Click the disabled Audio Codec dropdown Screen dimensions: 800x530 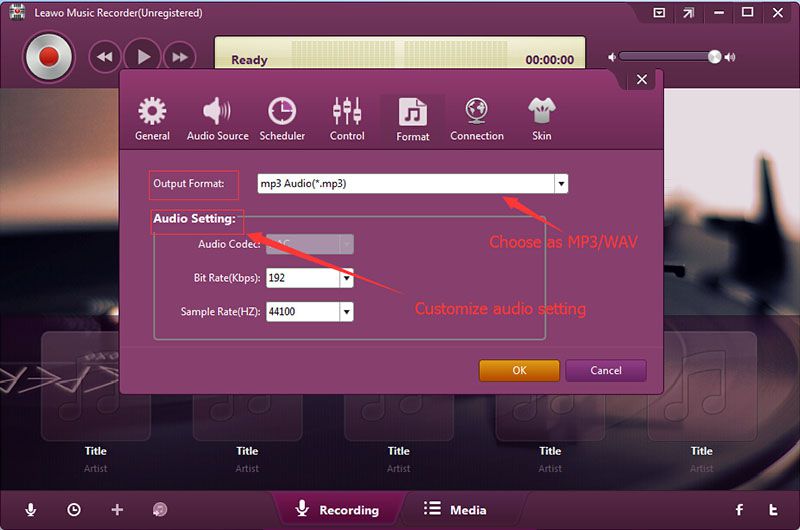pos(310,244)
